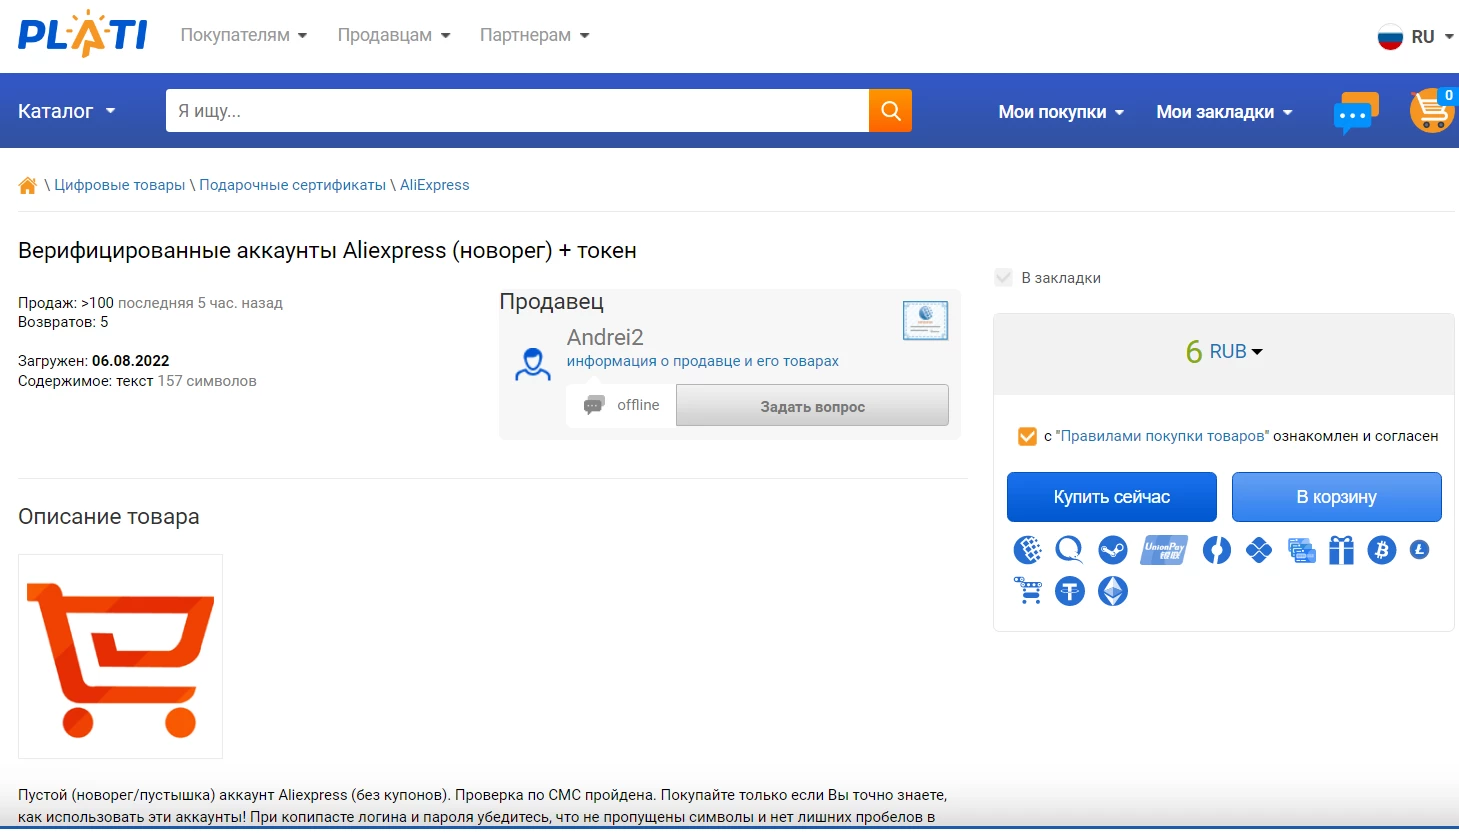Go to home via breadcrumb house icon
The image size is (1459, 833).
click(28, 185)
